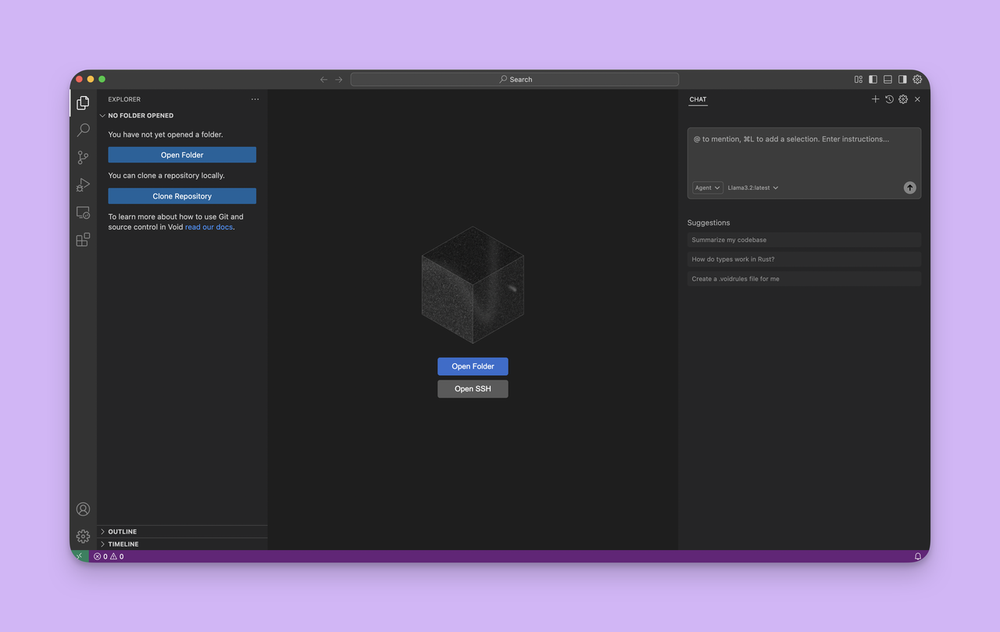
Task: Open chat history clock icon
Action: point(889,99)
